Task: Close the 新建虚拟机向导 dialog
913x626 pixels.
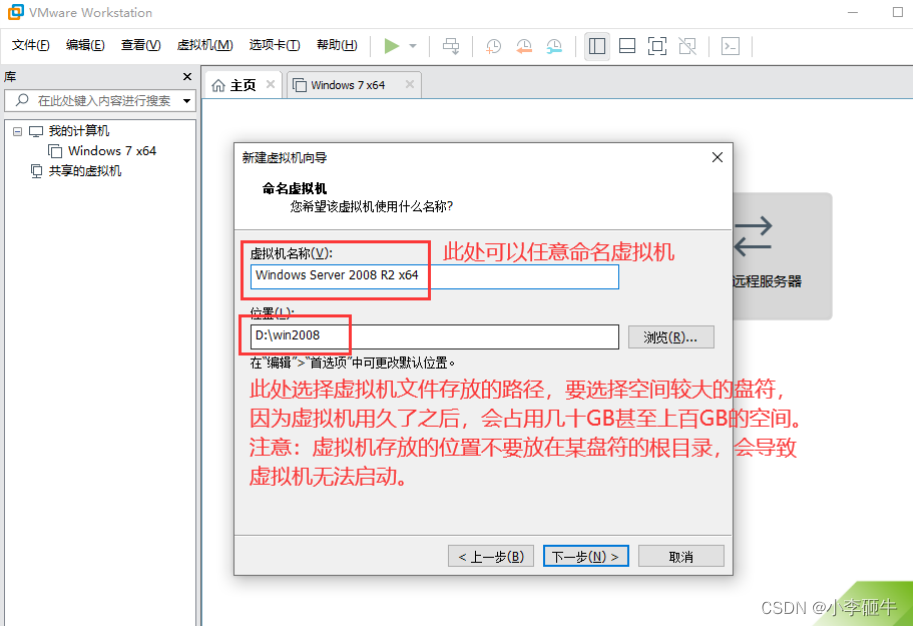Action: (717, 157)
